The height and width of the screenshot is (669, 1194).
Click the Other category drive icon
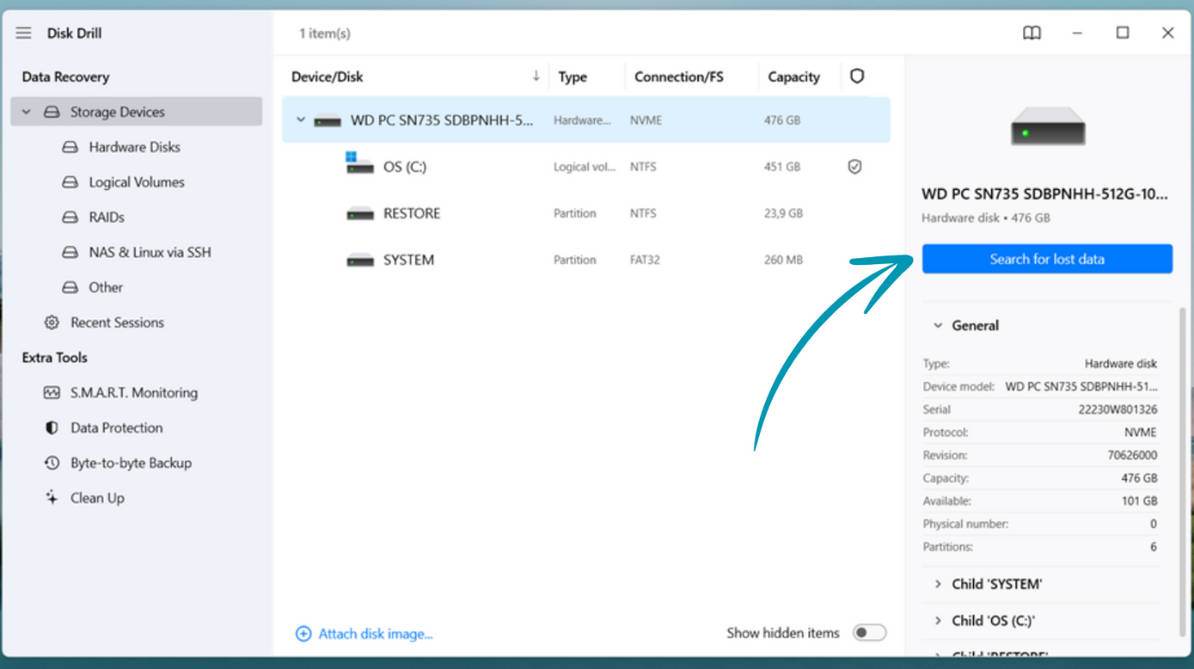[x=70, y=287]
